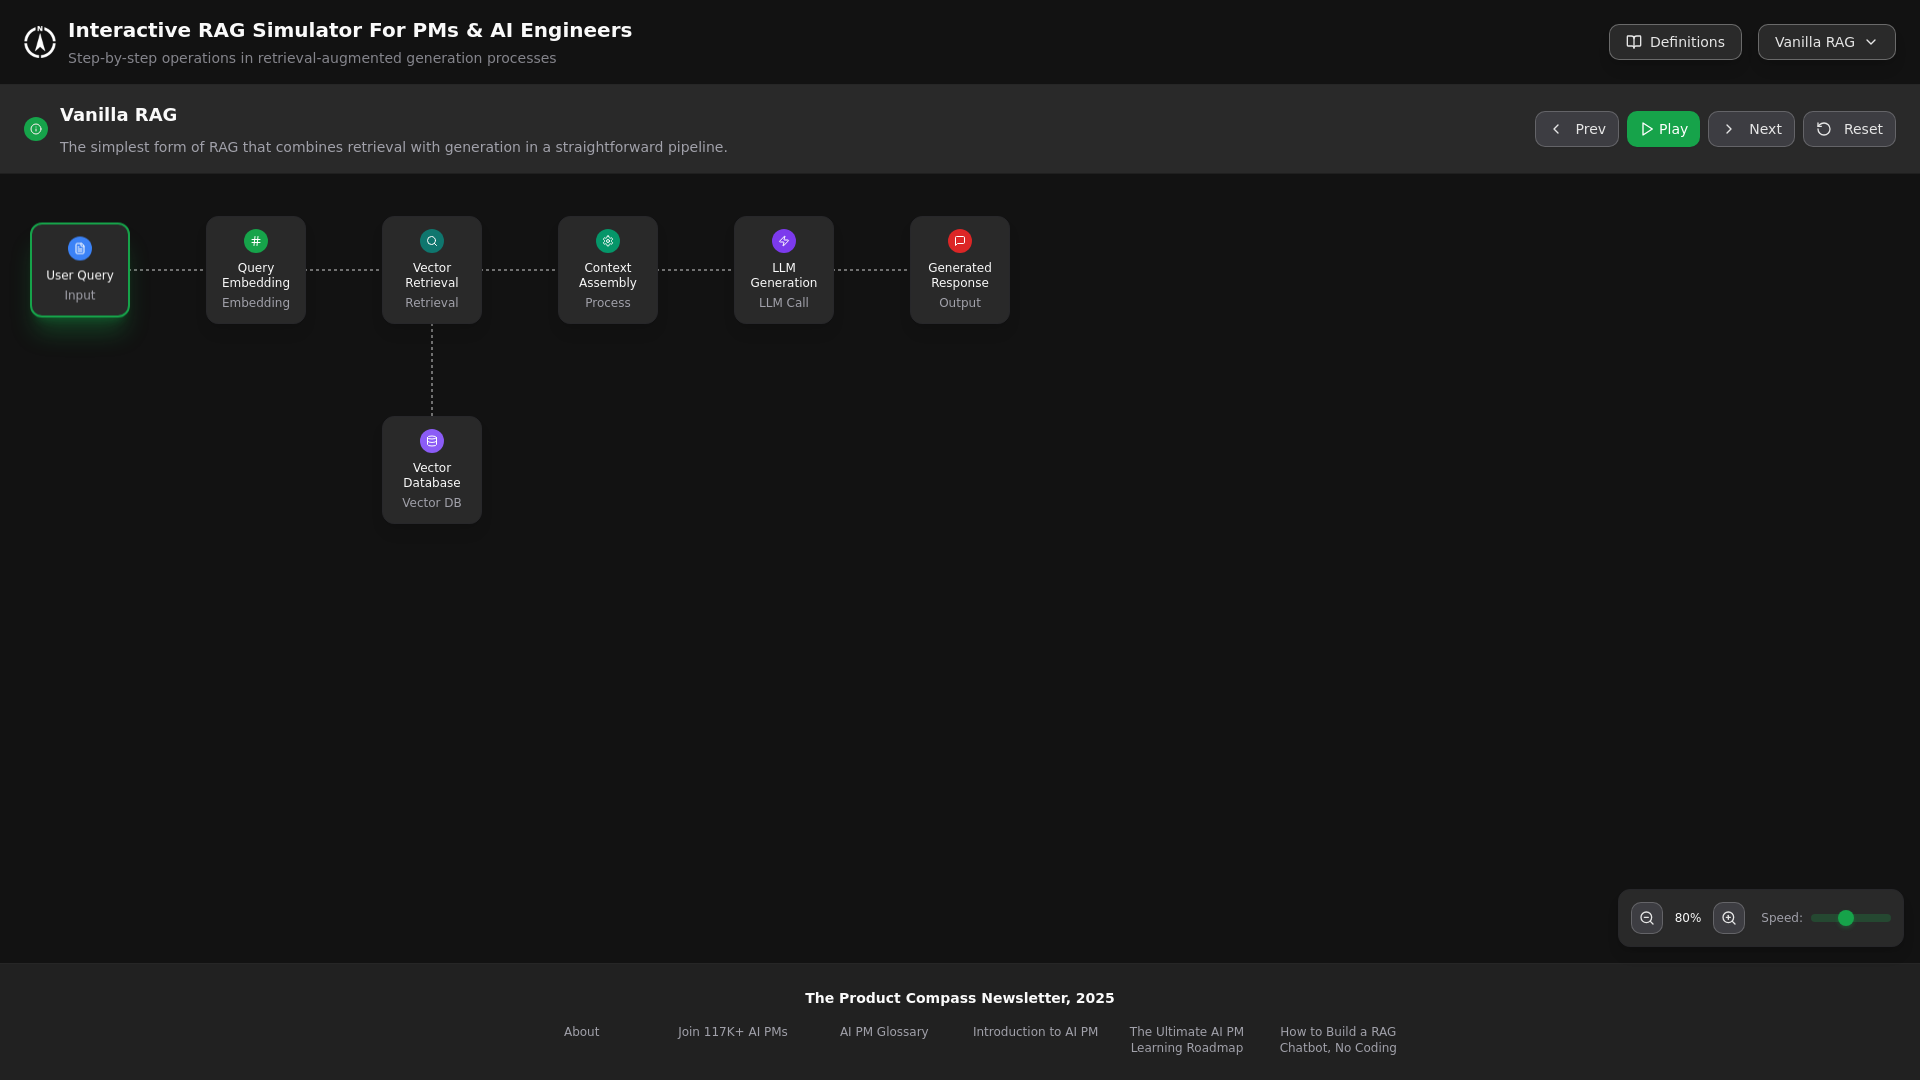
Task: Reset the pipeline simulation
Action: (x=1849, y=128)
